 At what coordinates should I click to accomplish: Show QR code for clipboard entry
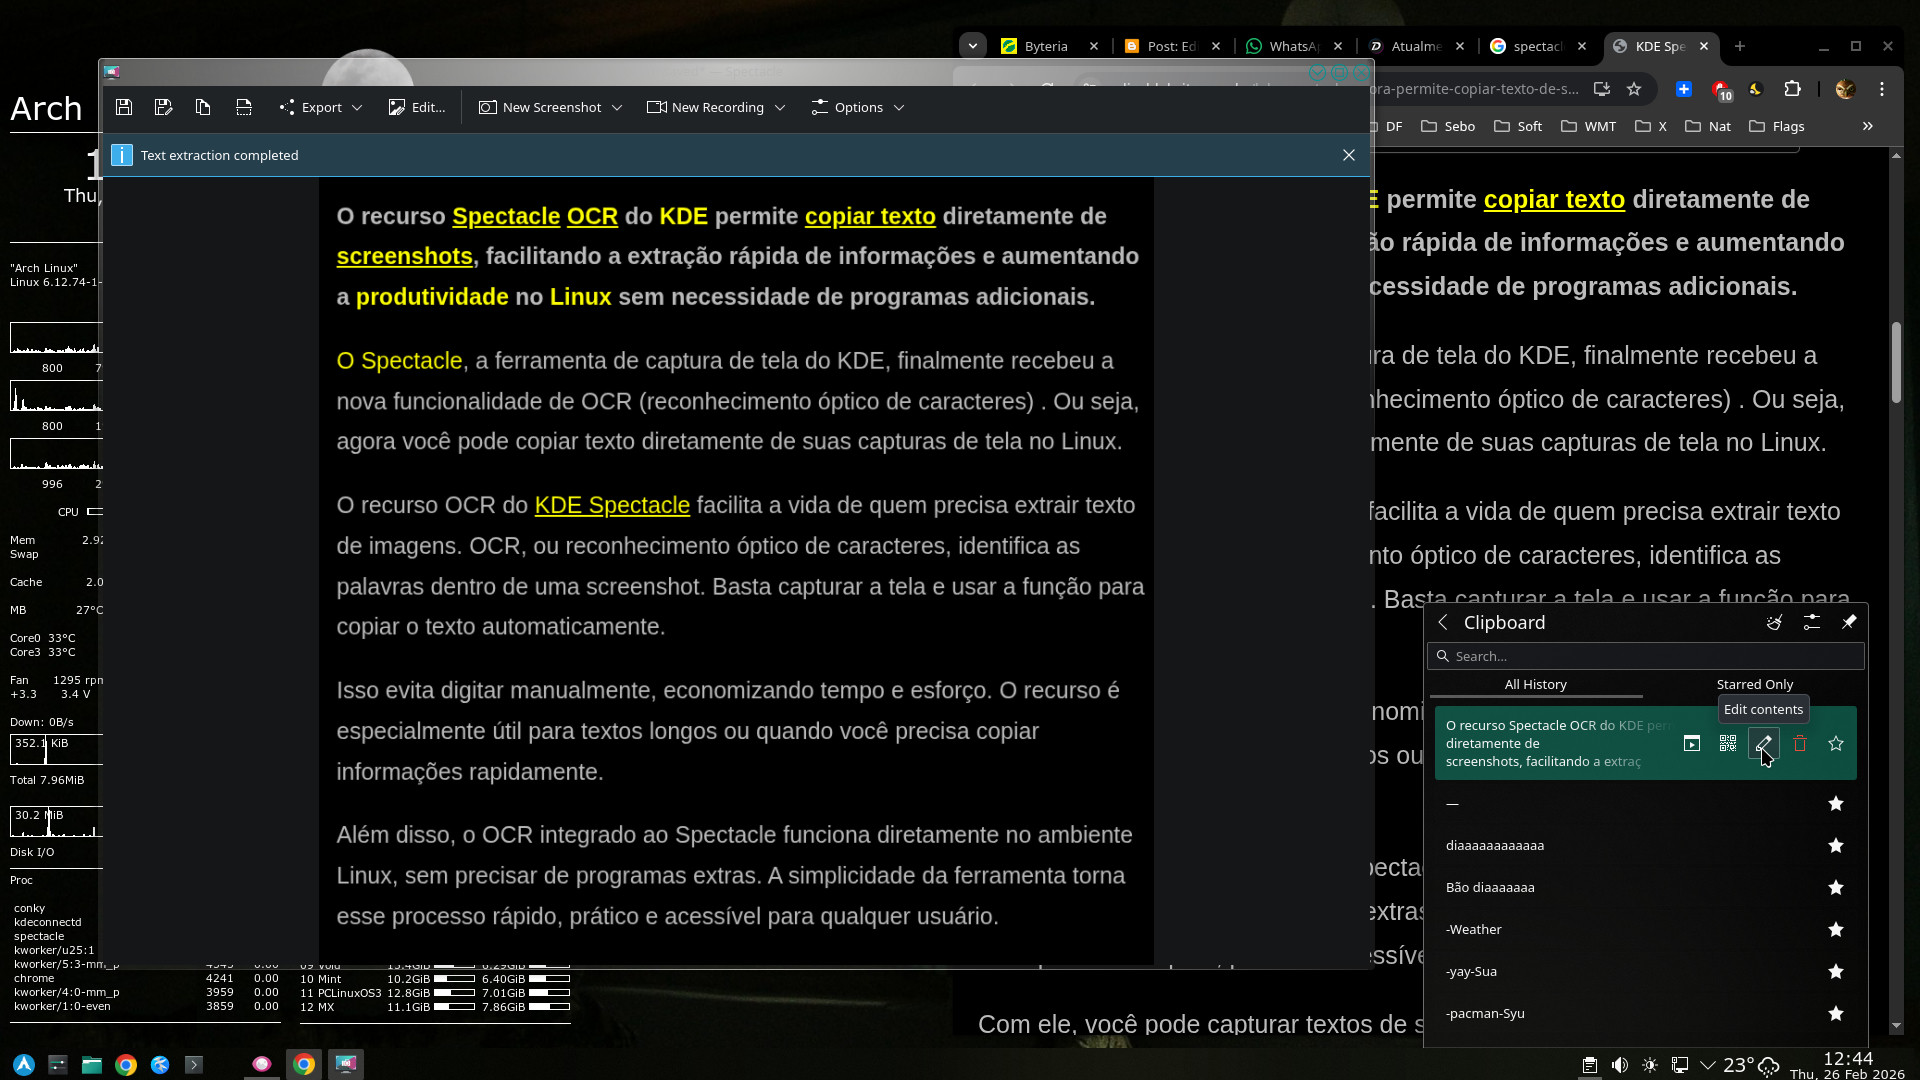[1727, 743]
